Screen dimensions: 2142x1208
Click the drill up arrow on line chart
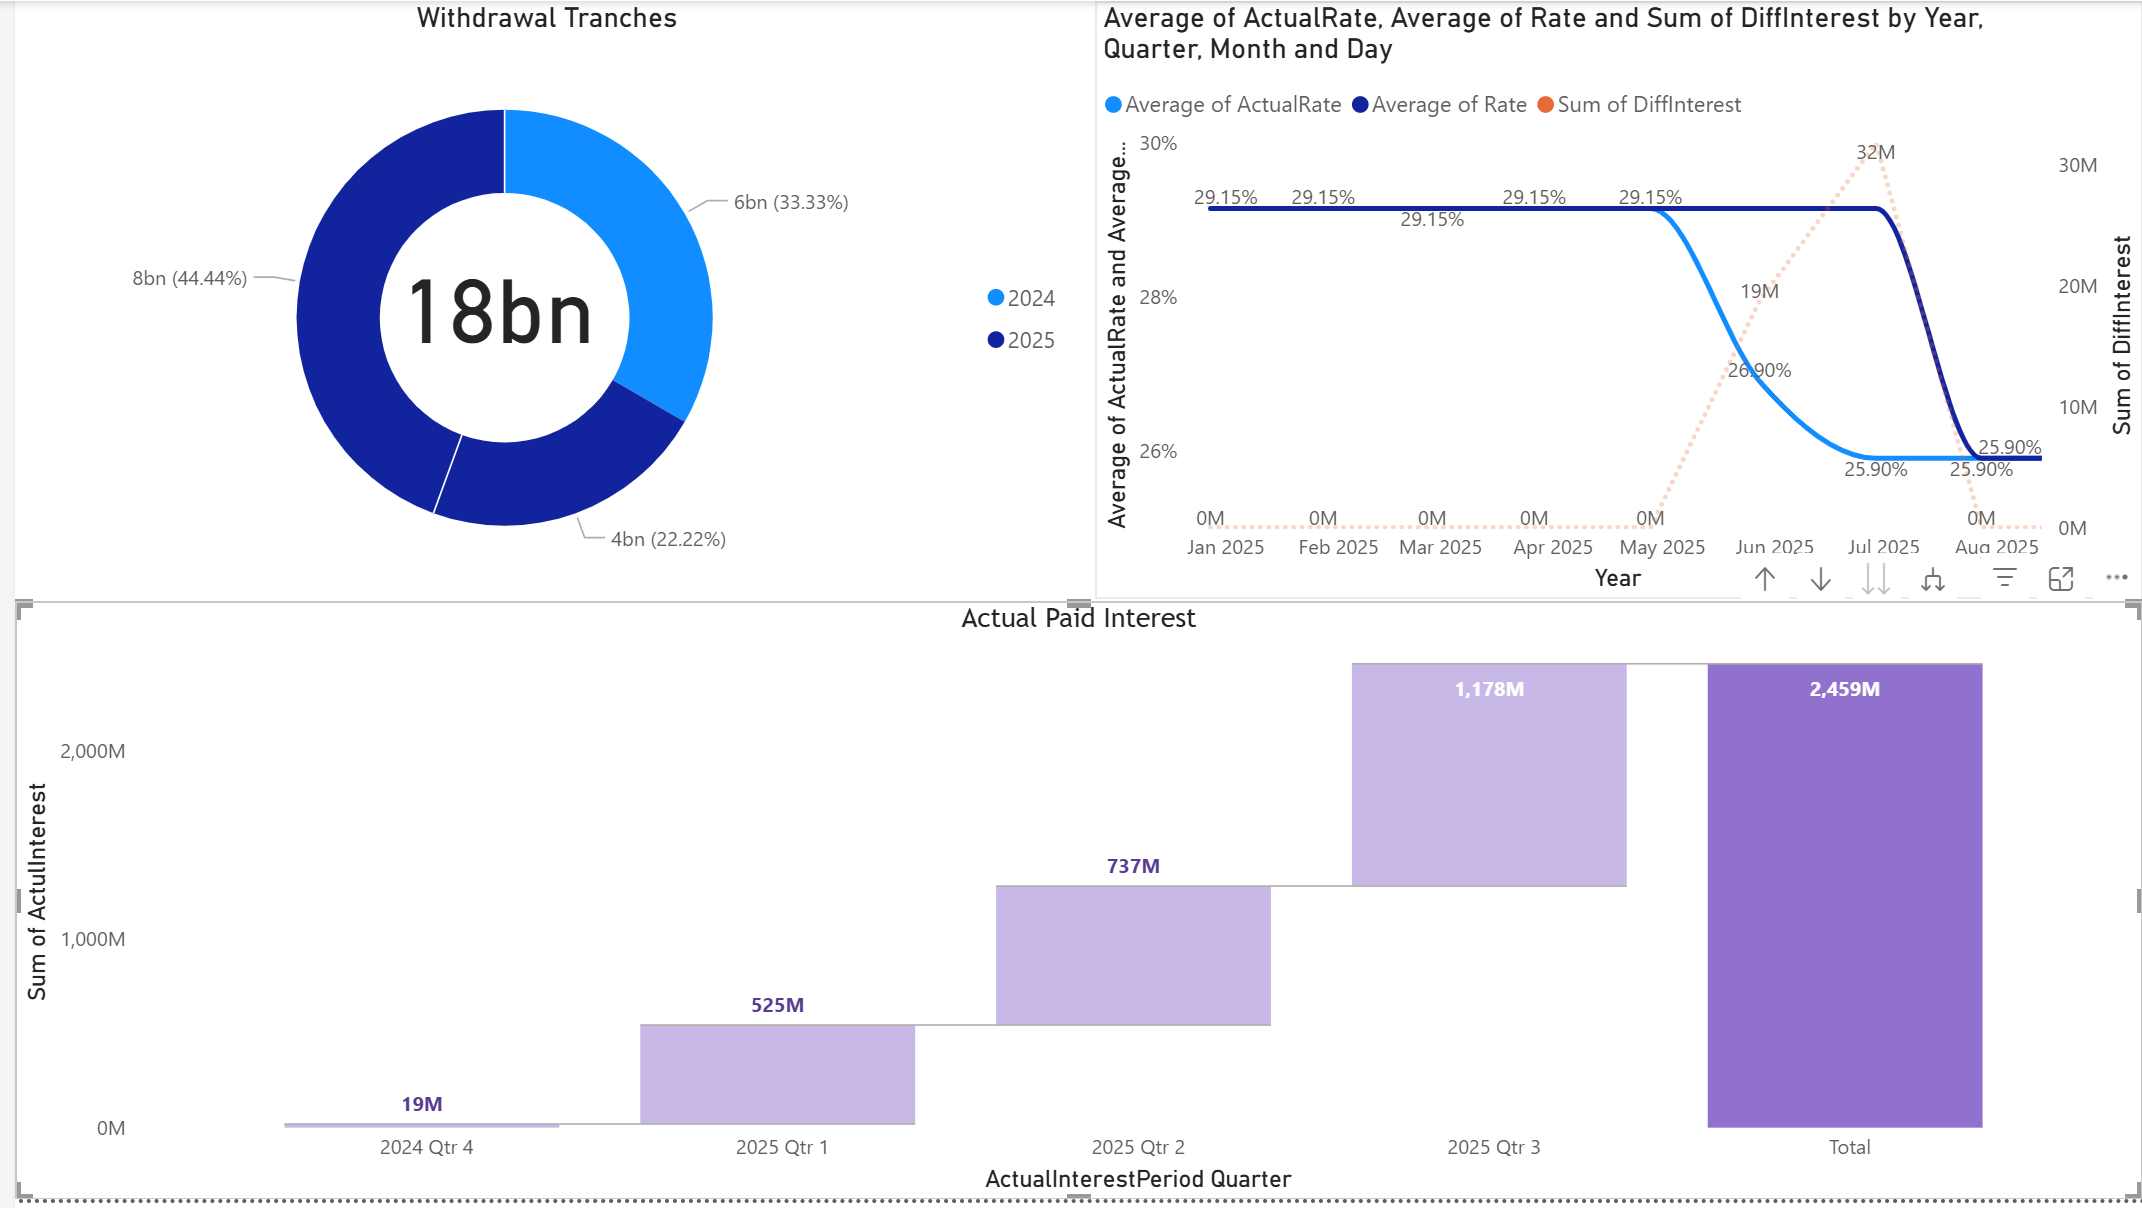point(1767,578)
